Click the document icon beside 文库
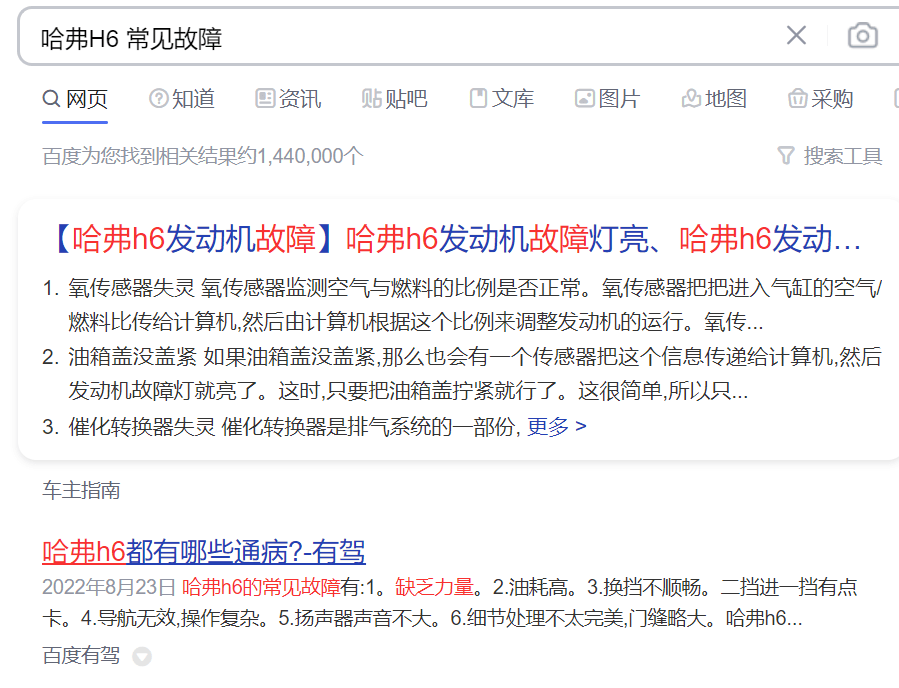899x688 pixels. (478, 99)
